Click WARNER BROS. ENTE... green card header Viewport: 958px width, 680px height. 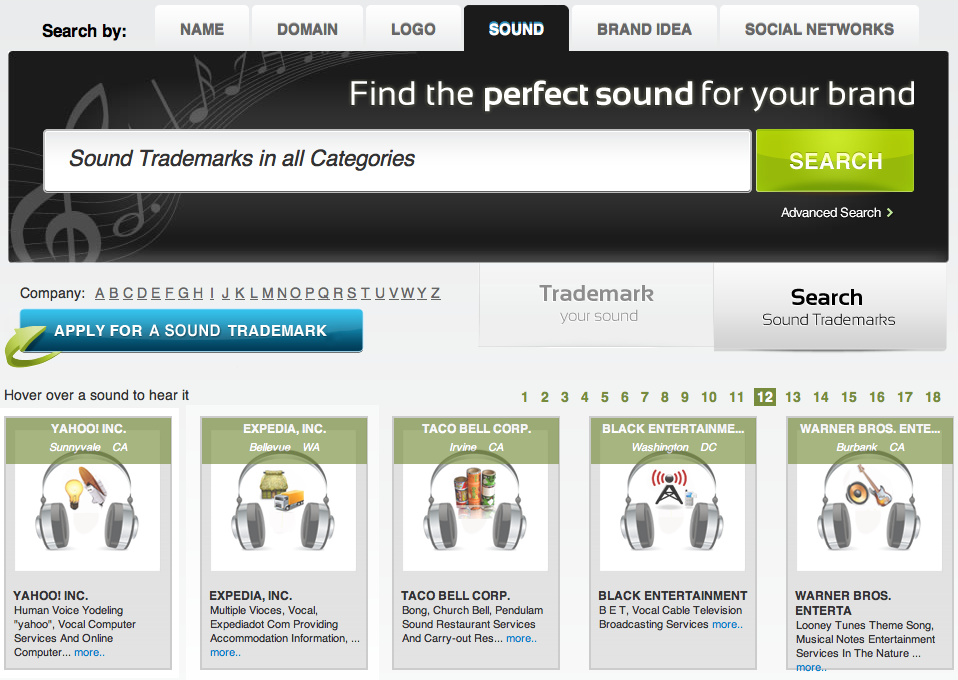[x=869, y=441]
